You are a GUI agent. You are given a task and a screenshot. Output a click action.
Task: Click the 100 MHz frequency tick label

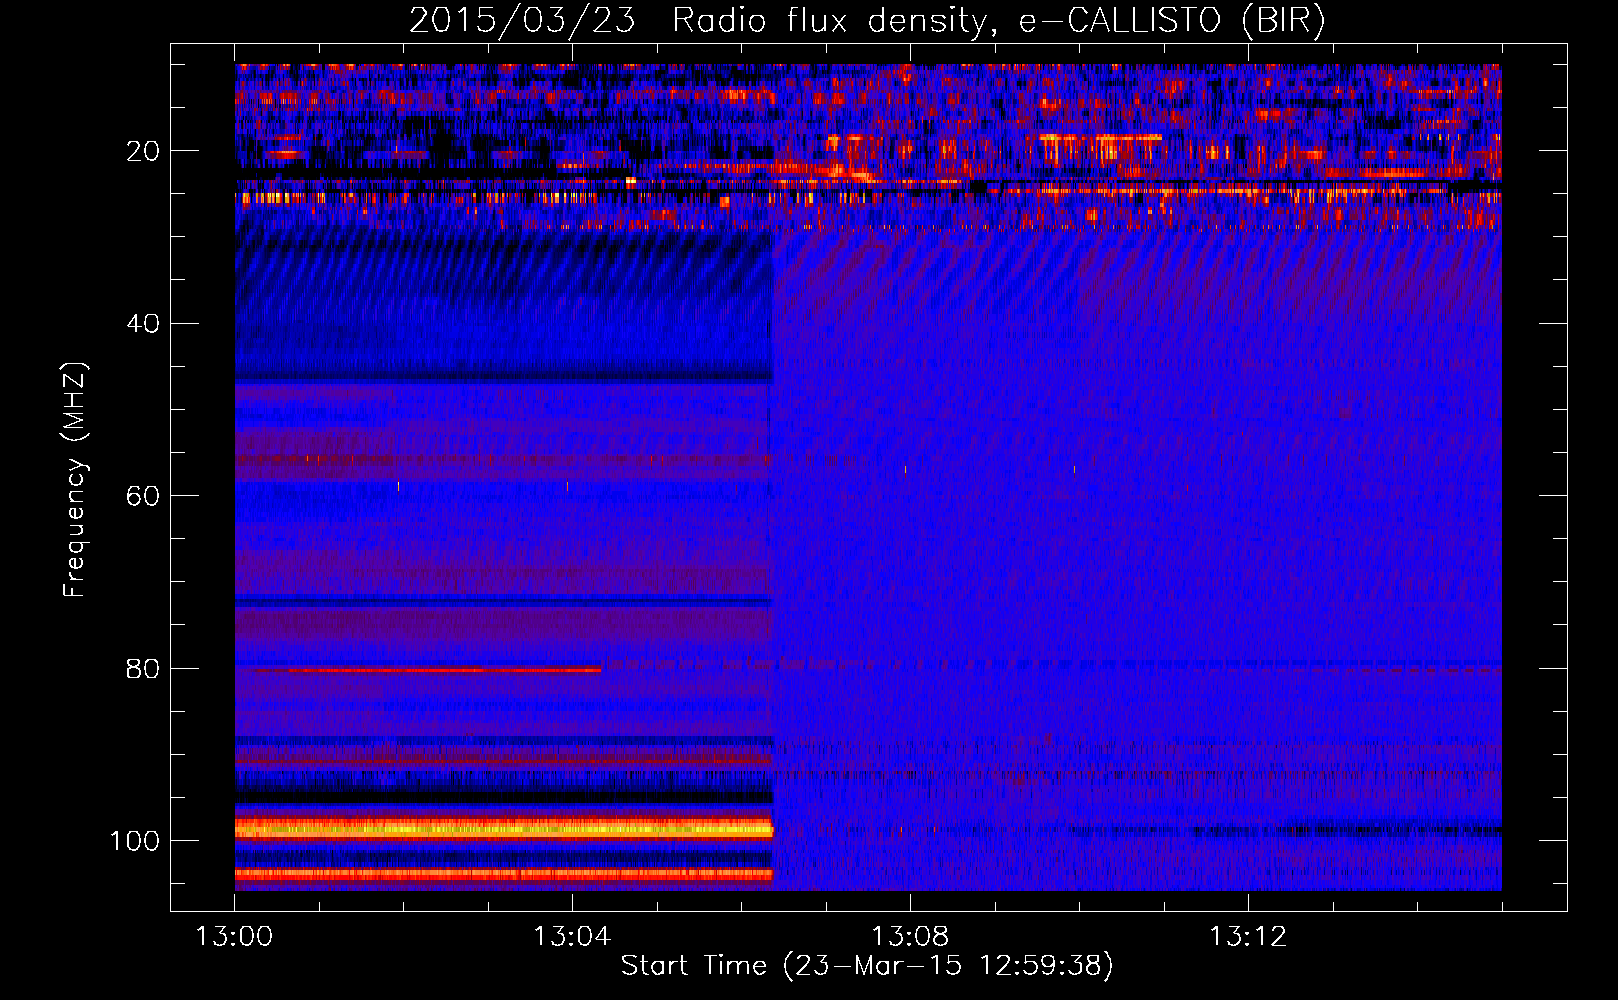pyautogui.click(x=135, y=841)
